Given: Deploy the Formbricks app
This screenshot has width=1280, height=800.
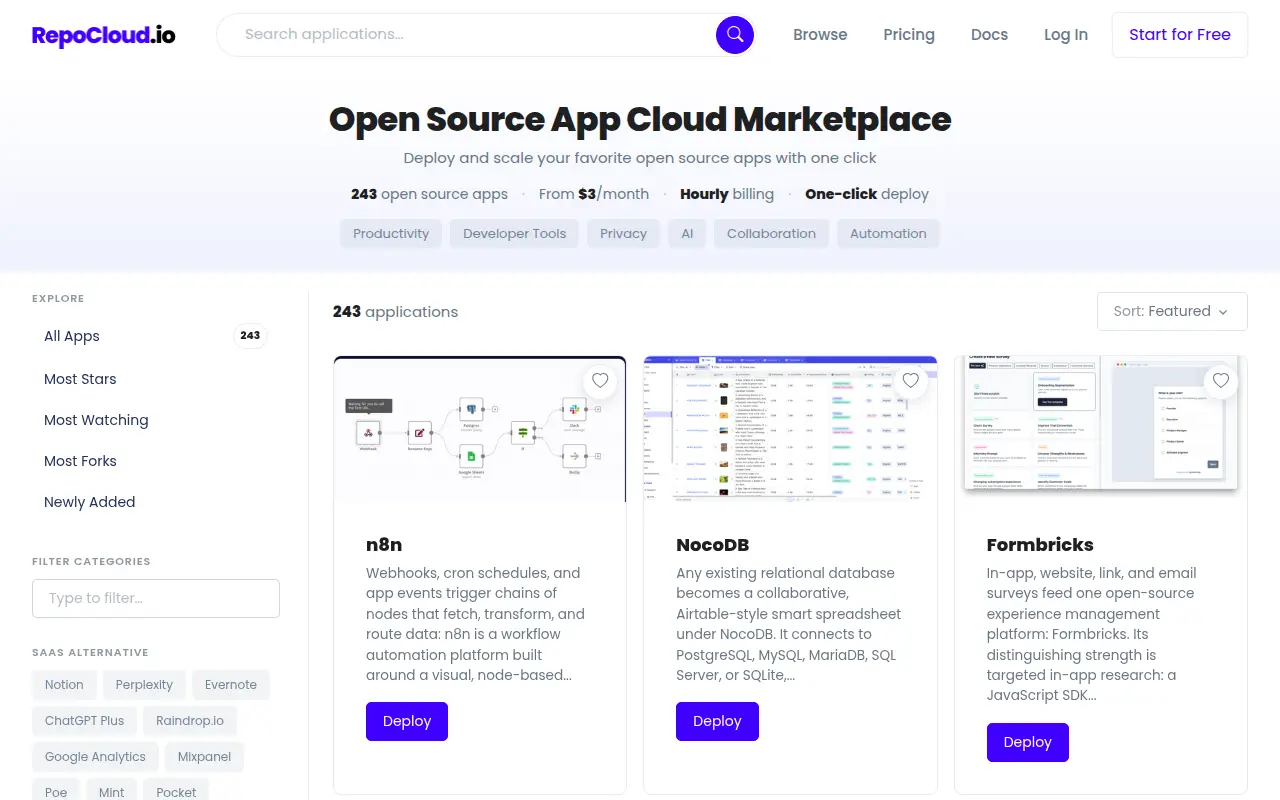Looking at the screenshot, I should [x=1028, y=742].
